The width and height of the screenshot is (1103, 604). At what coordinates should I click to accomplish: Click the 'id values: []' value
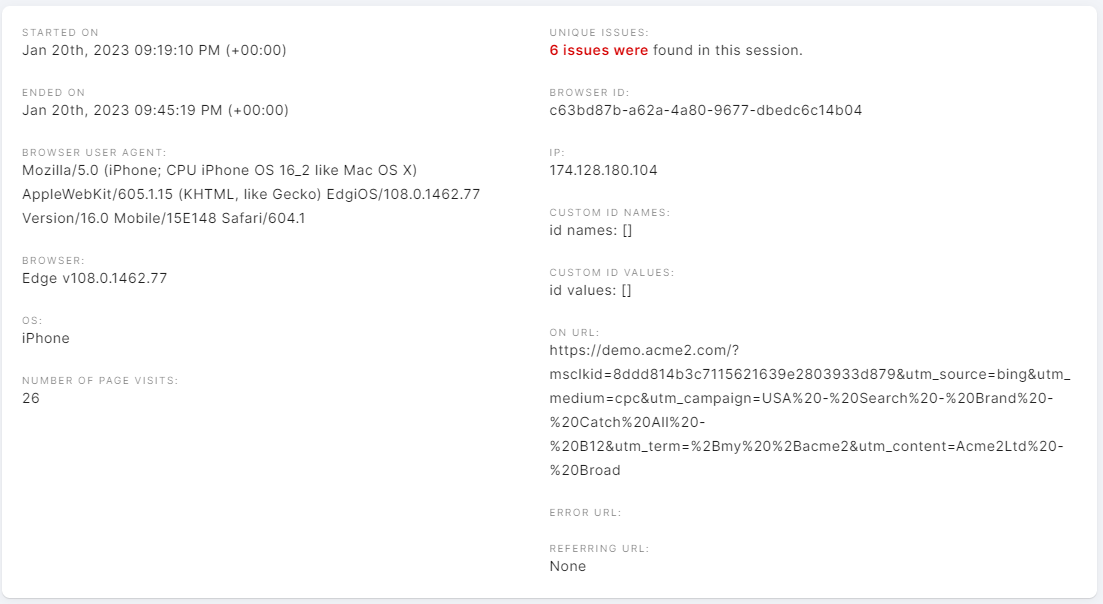coord(590,290)
